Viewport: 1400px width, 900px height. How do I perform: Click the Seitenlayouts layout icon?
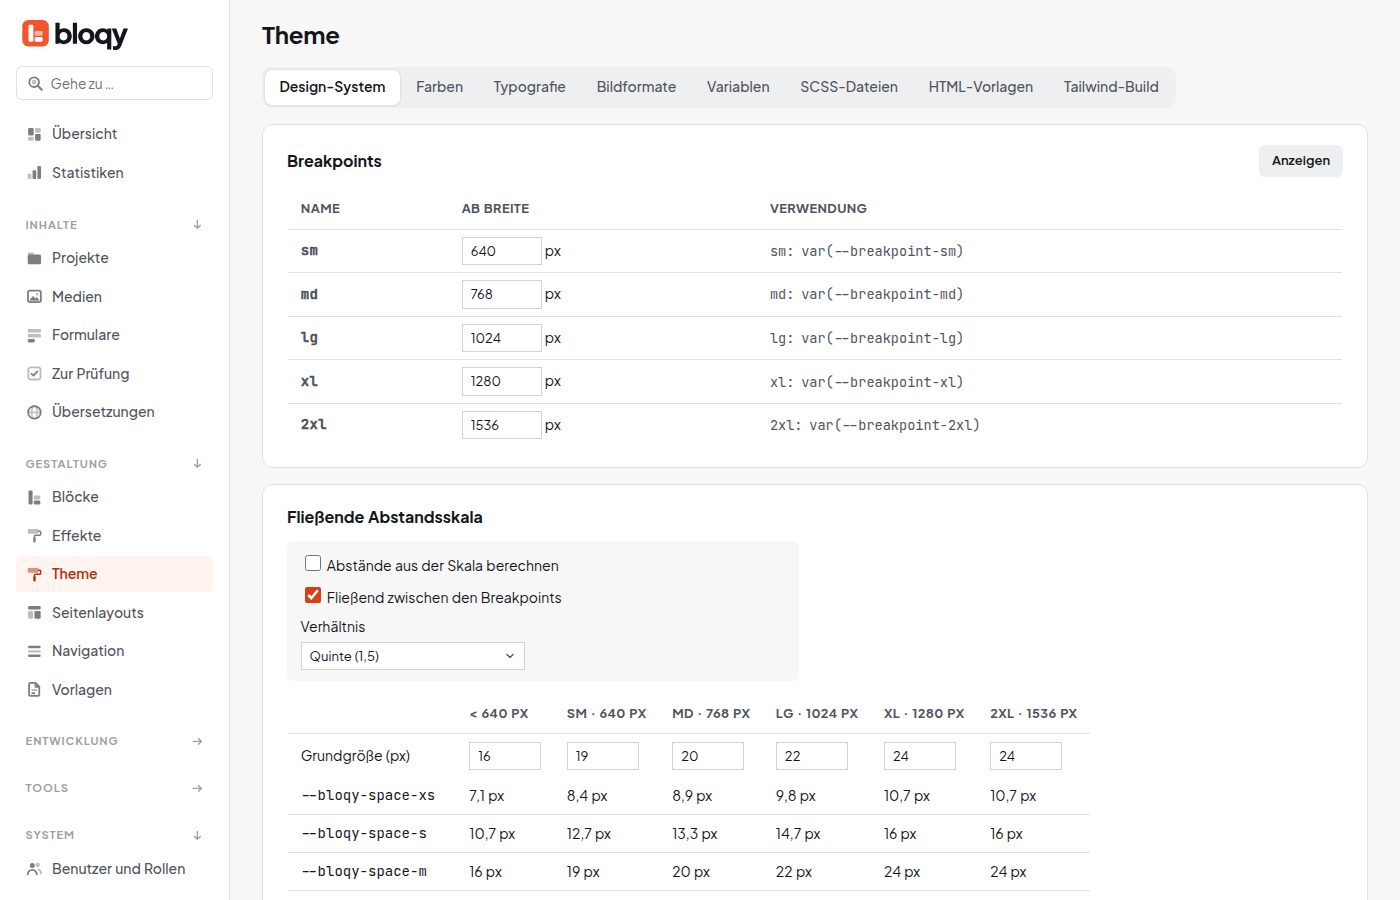coord(34,613)
